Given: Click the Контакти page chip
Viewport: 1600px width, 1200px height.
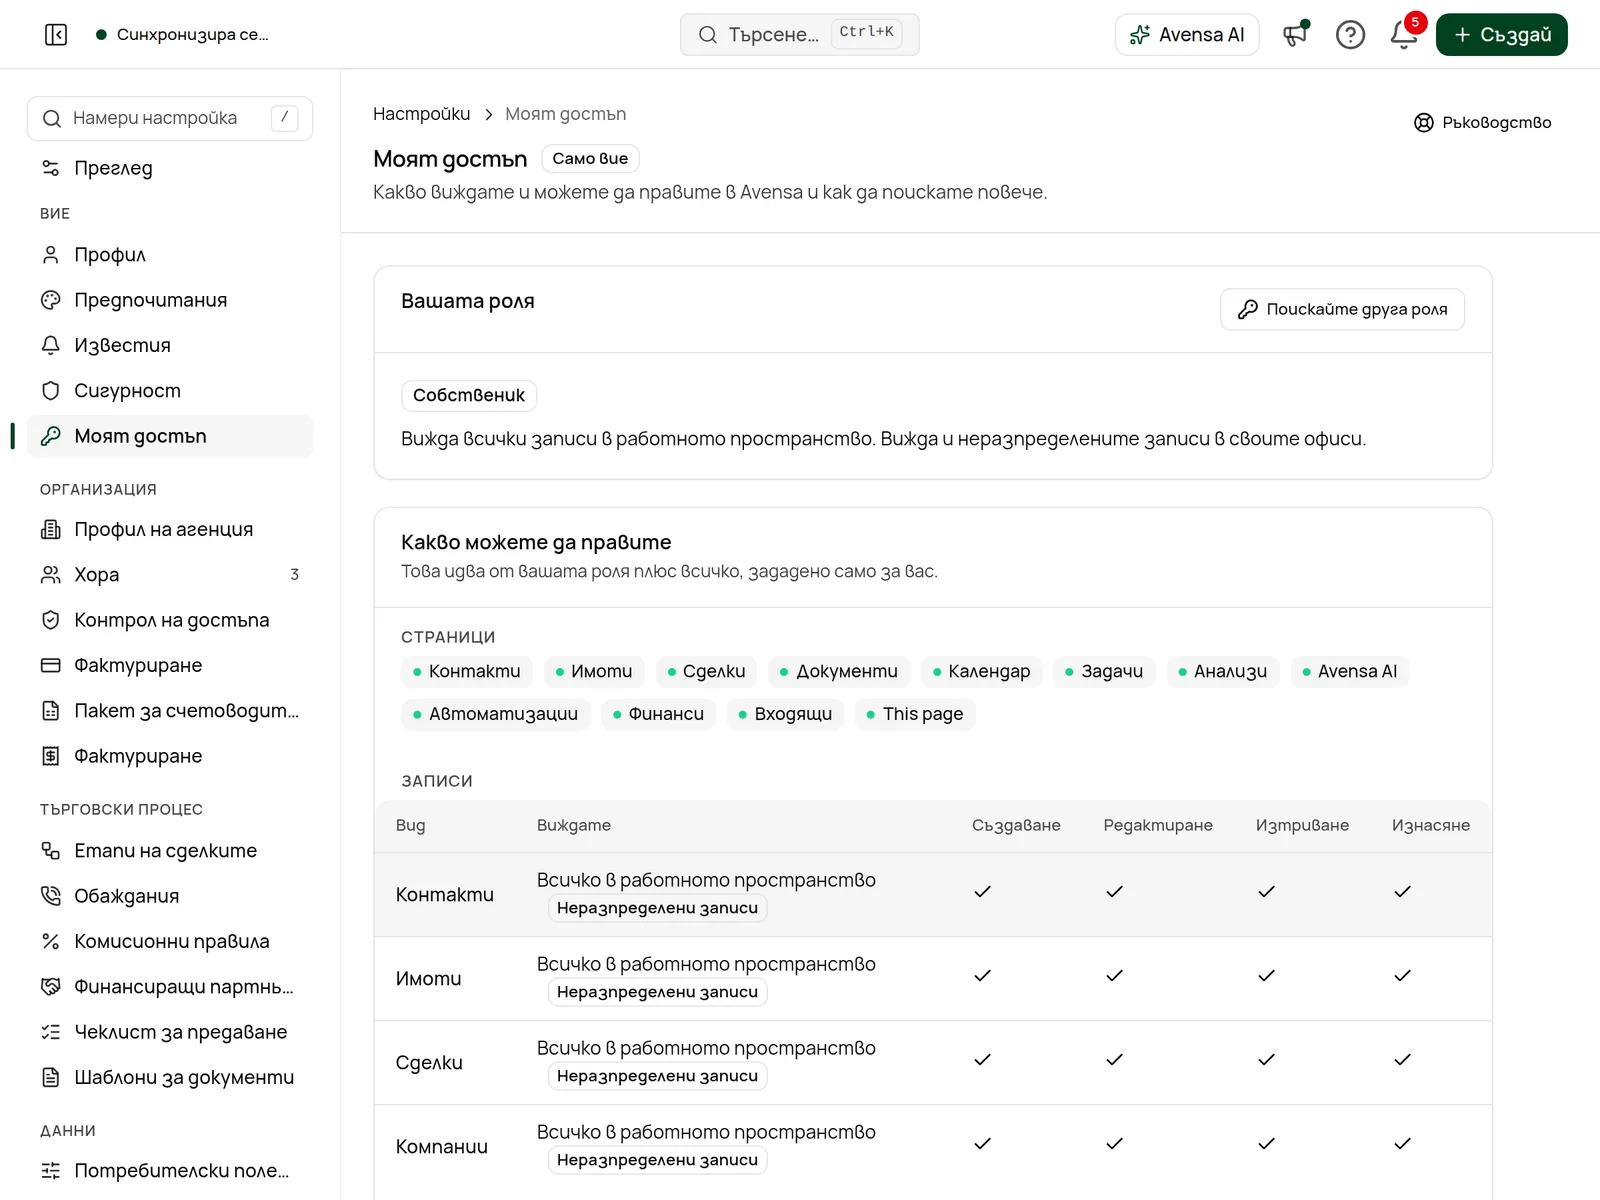Looking at the screenshot, I should pos(467,672).
